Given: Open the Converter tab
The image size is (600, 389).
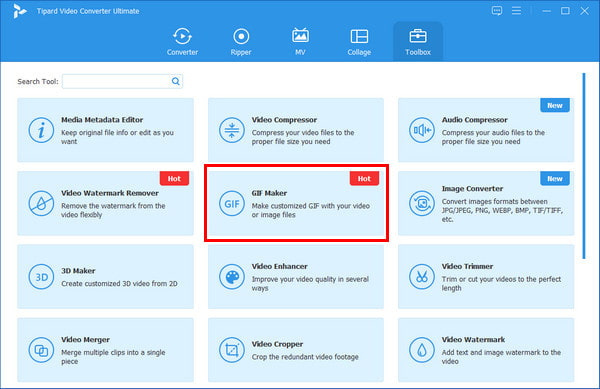Looking at the screenshot, I should (x=182, y=42).
